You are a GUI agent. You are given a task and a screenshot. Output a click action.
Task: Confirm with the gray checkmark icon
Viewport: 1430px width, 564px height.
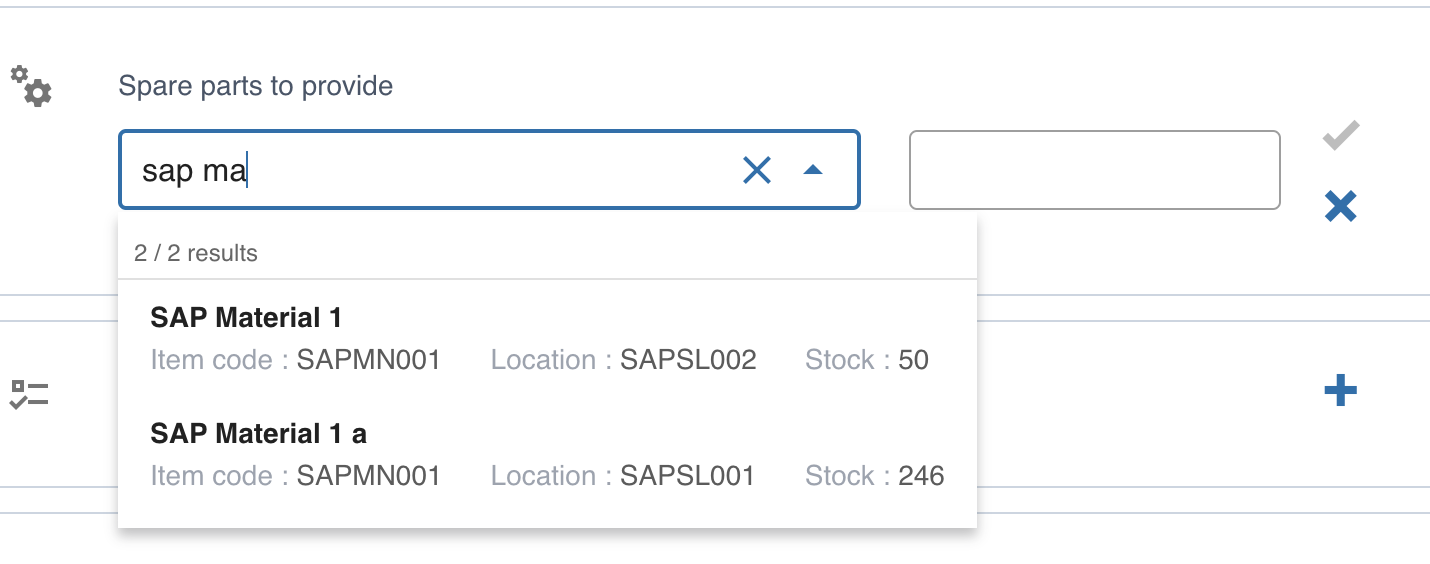[x=1340, y=136]
